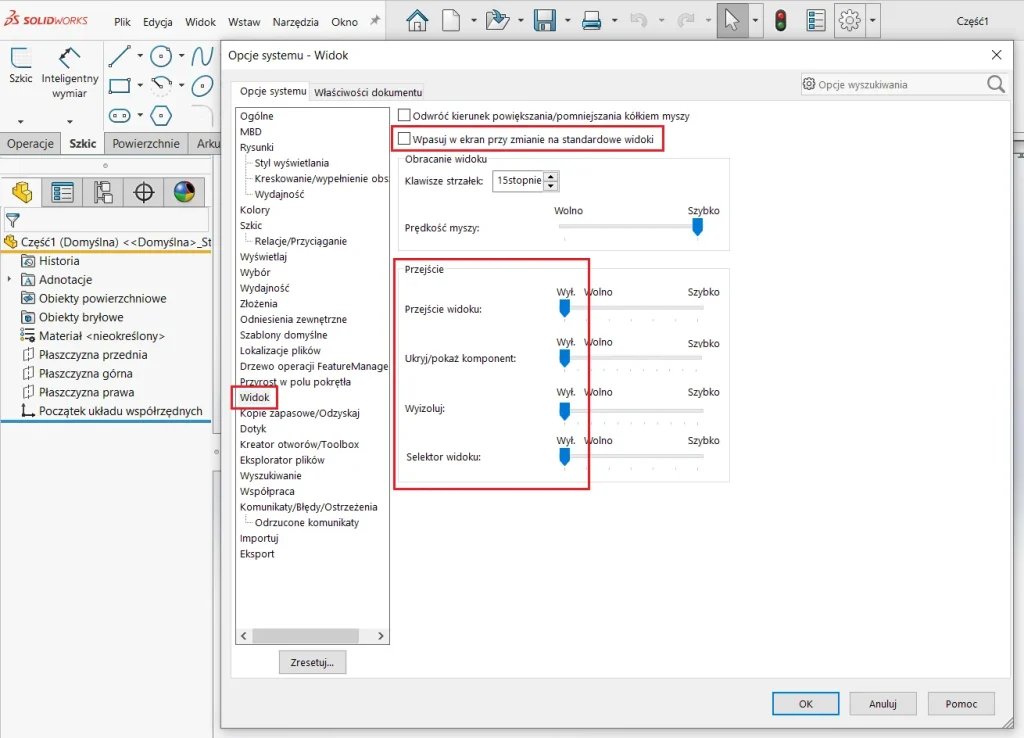Open the Plik menu

tap(122, 22)
